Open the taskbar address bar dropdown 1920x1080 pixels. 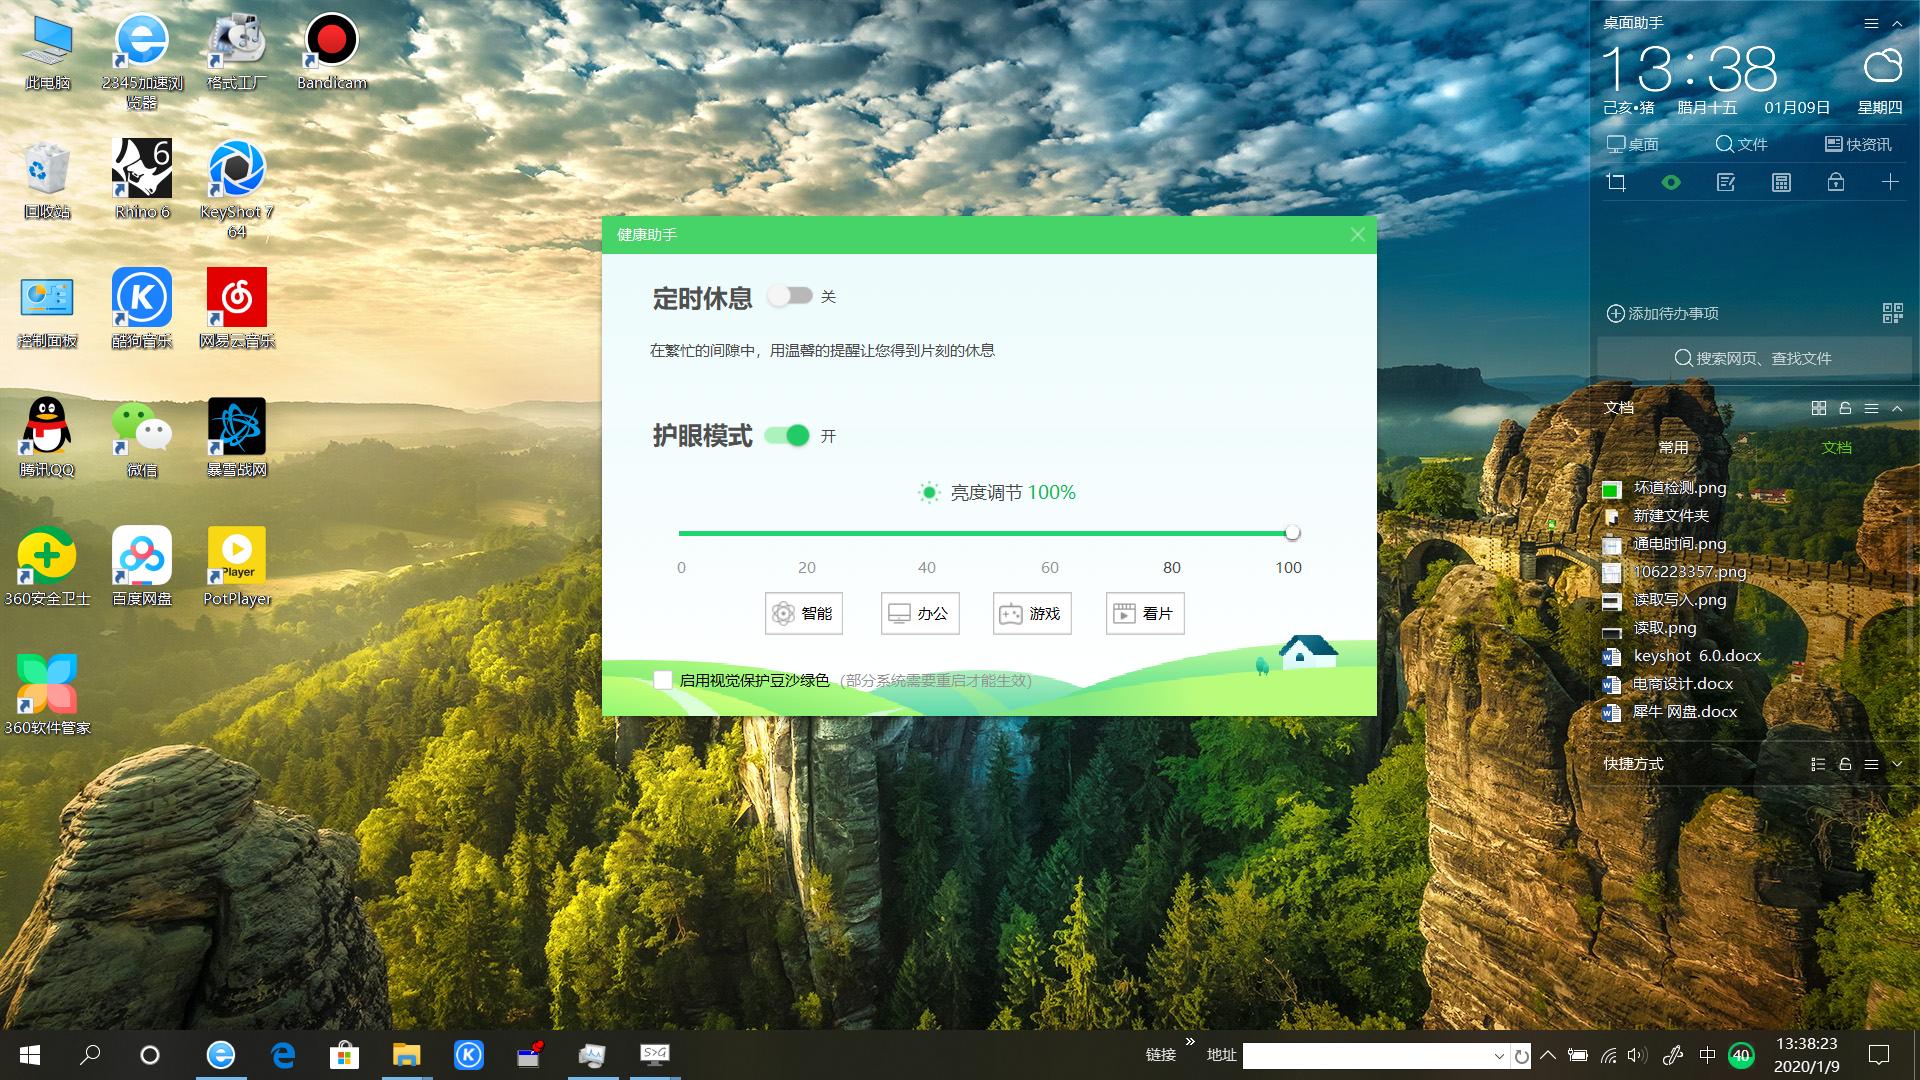[1498, 1056]
